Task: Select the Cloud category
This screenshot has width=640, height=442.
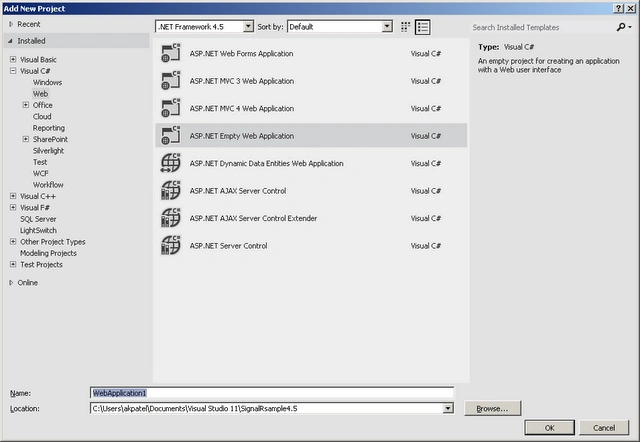Action: click(x=42, y=116)
